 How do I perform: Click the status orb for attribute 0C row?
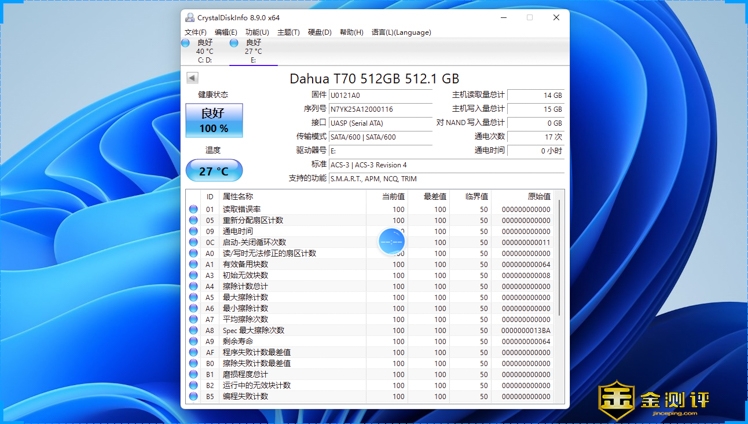tap(193, 242)
